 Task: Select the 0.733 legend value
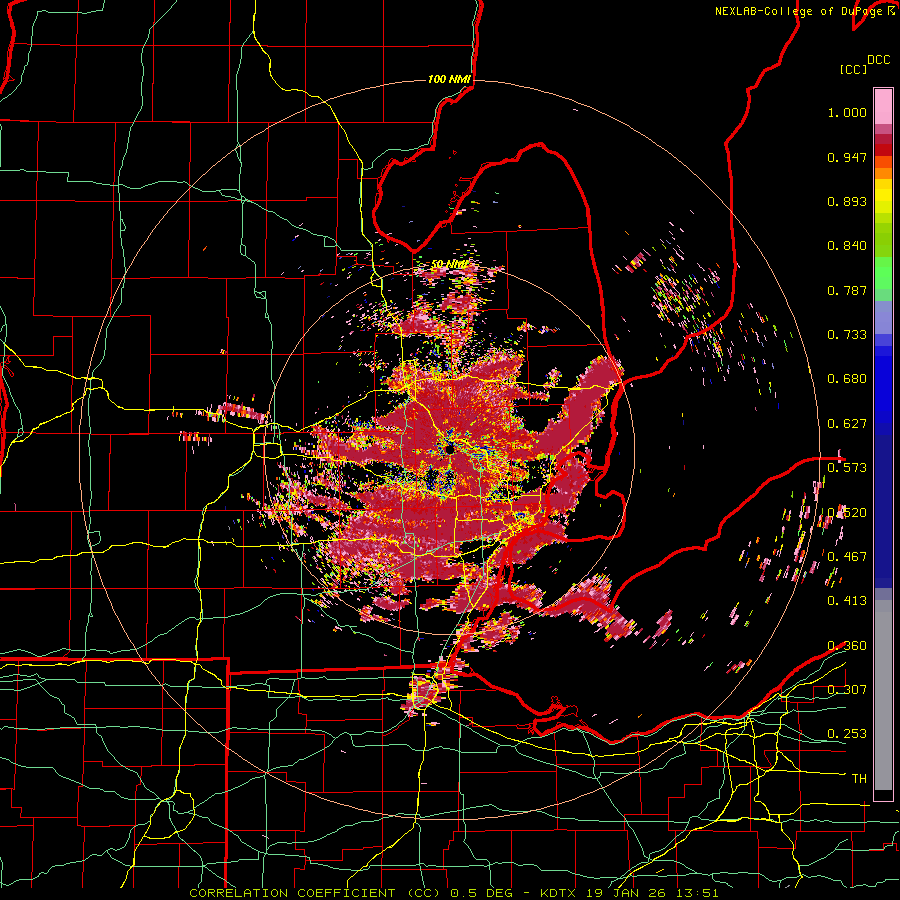(847, 335)
